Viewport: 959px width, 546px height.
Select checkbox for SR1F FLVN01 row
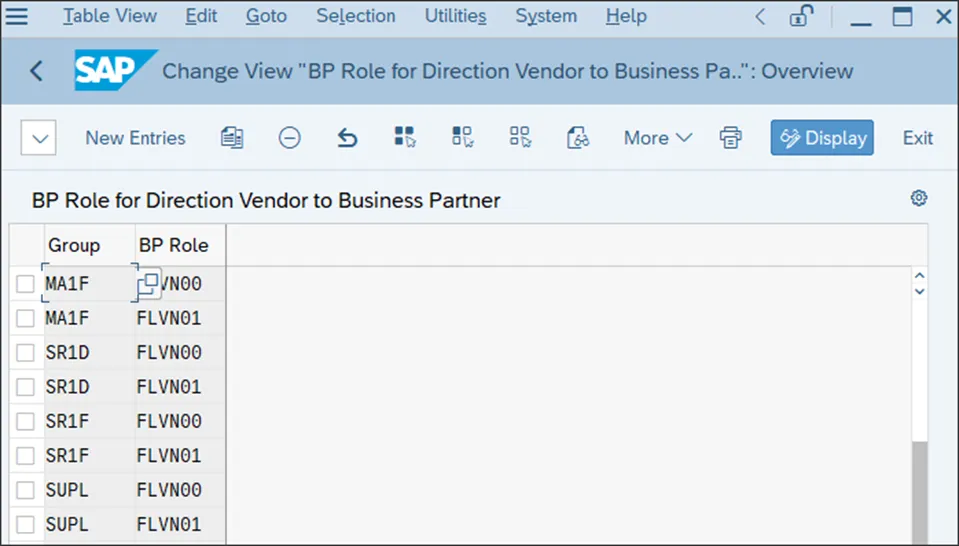point(25,456)
